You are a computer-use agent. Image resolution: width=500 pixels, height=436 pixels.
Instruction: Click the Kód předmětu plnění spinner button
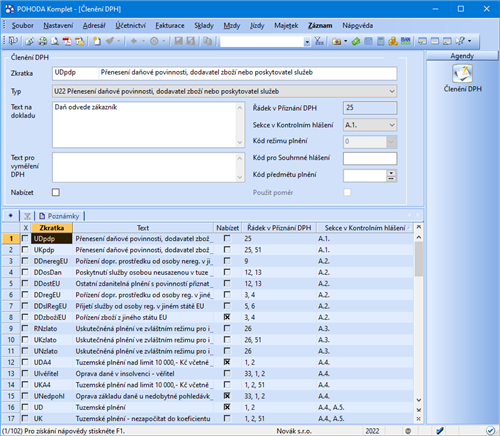click(391, 175)
